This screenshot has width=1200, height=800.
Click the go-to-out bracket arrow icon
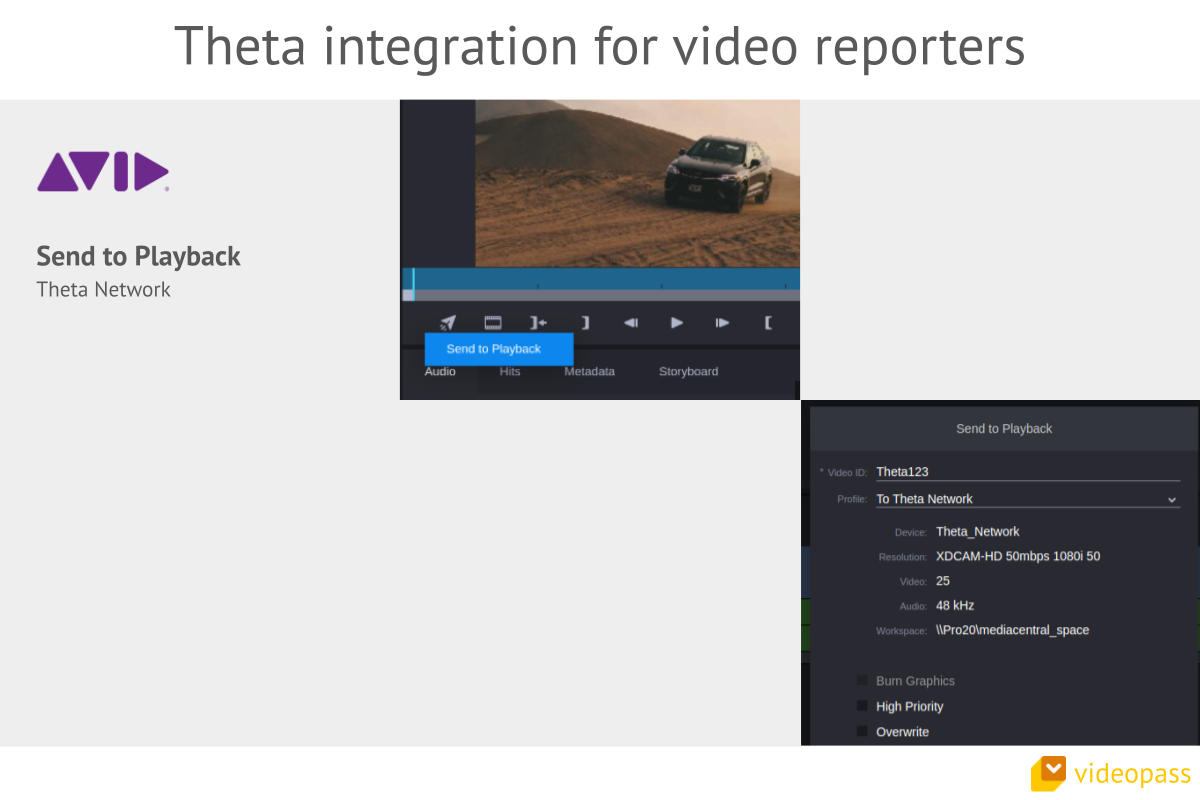point(539,323)
